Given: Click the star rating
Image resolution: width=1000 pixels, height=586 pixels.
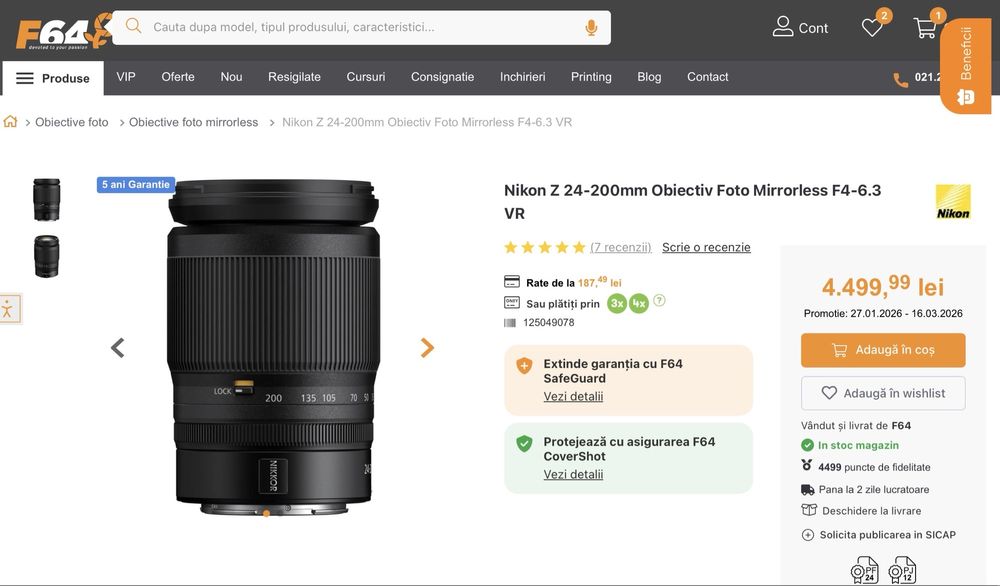Looking at the screenshot, I should pos(545,247).
